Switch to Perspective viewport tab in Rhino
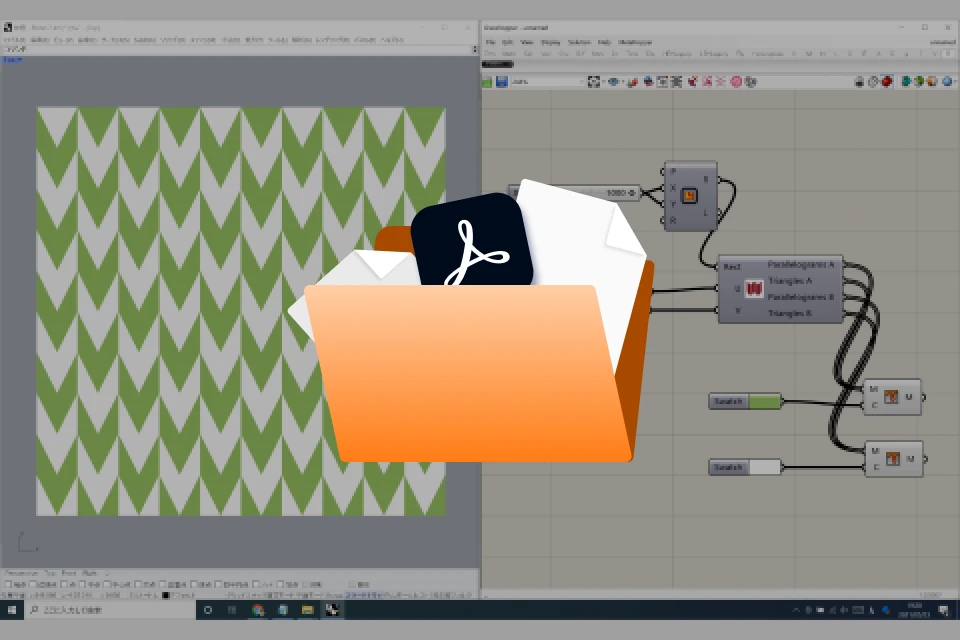 point(21,574)
